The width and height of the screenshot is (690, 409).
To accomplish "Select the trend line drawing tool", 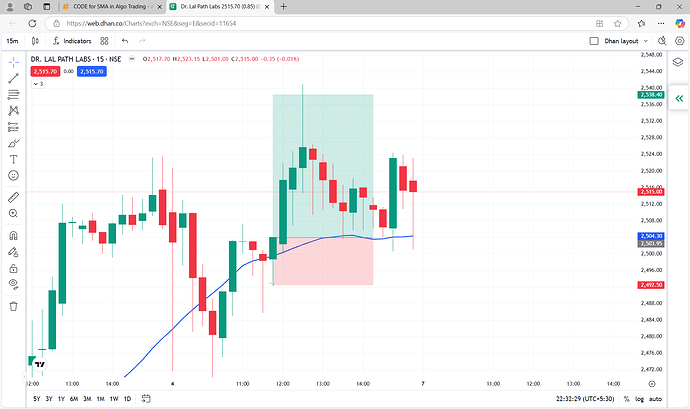I will (14, 78).
